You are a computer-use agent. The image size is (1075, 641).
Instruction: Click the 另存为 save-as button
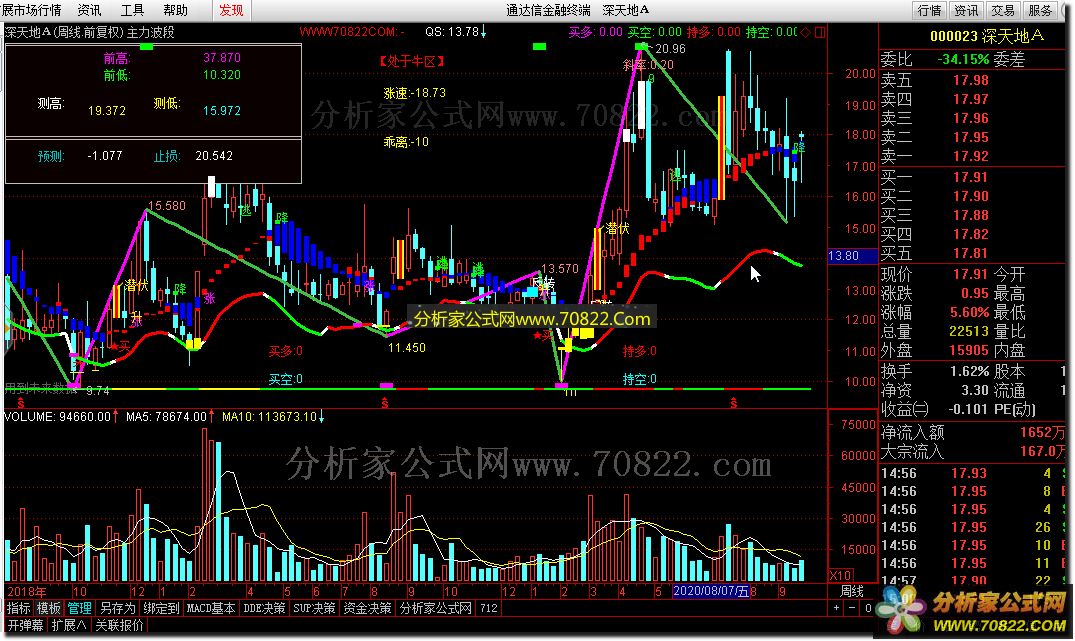(x=117, y=608)
